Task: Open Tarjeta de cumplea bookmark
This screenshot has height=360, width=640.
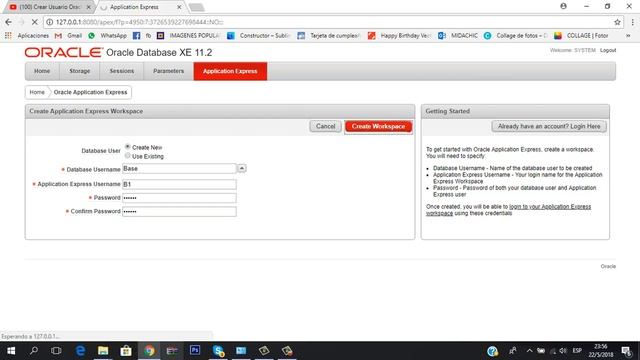Action: pos(329,36)
